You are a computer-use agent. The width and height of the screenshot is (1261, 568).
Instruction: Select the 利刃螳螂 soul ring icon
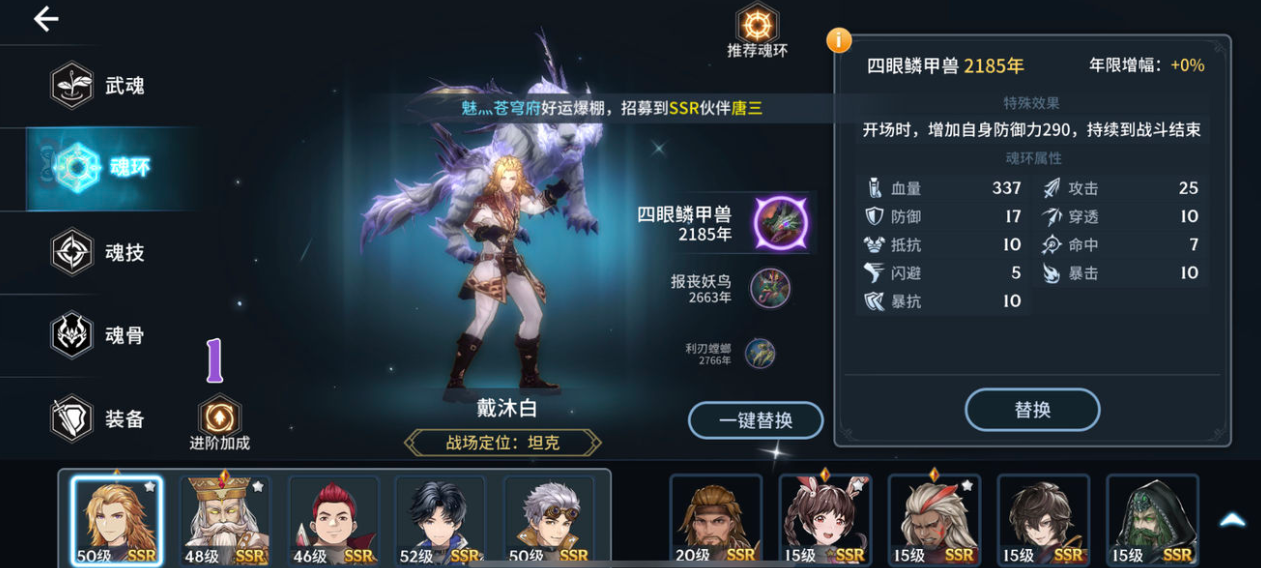pyautogui.click(x=760, y=353)
